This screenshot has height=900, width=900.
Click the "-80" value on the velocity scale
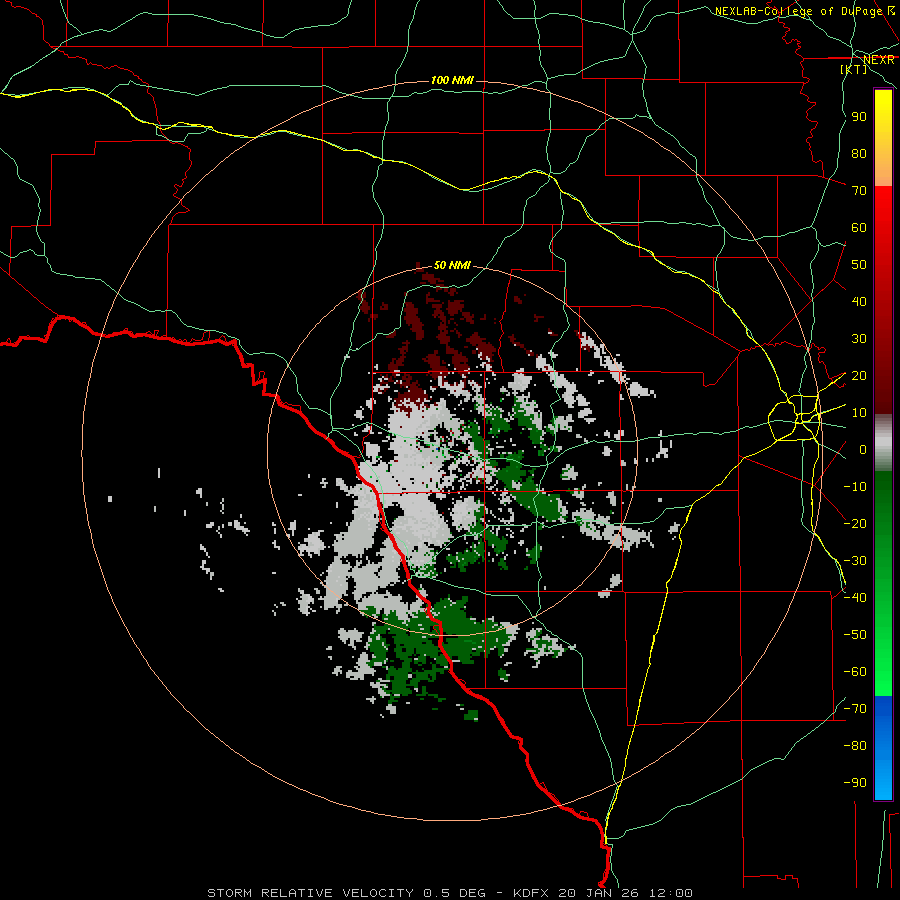(x=855, y=746)
